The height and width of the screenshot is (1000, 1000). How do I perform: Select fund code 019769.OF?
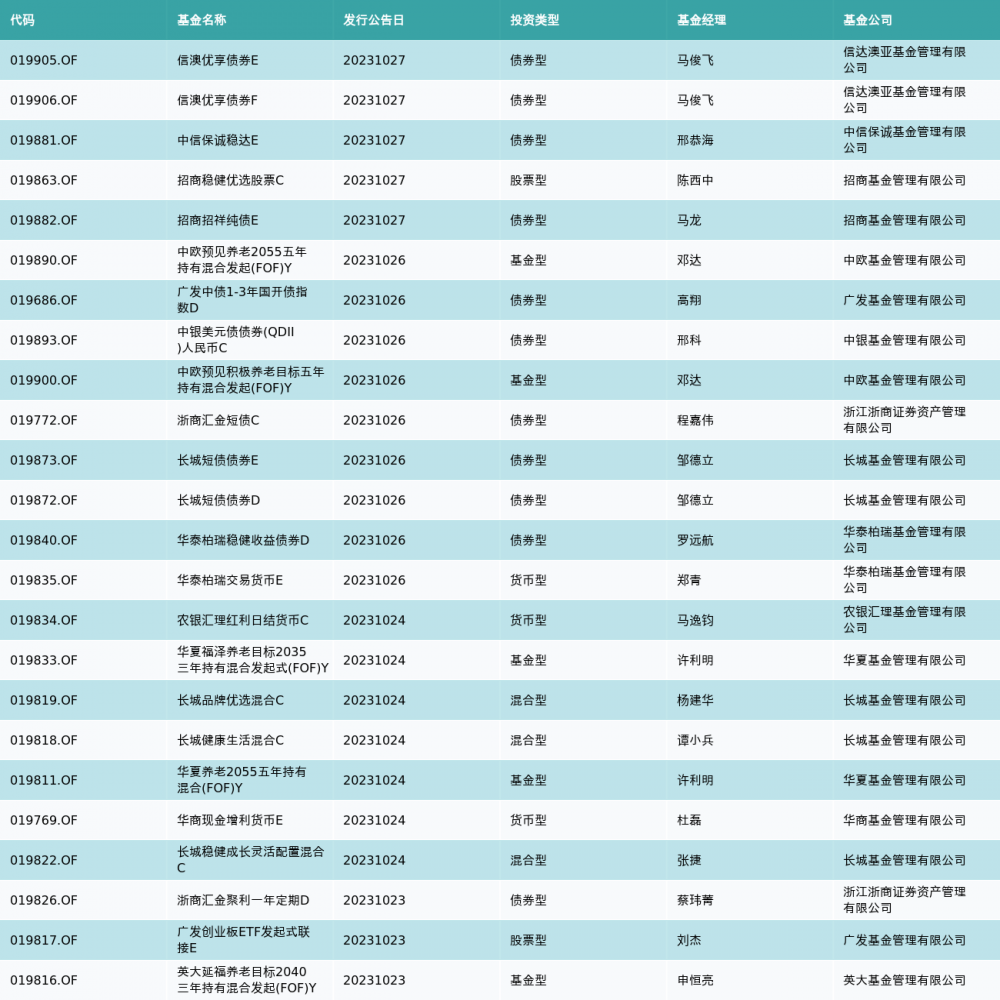coord(43,820)
